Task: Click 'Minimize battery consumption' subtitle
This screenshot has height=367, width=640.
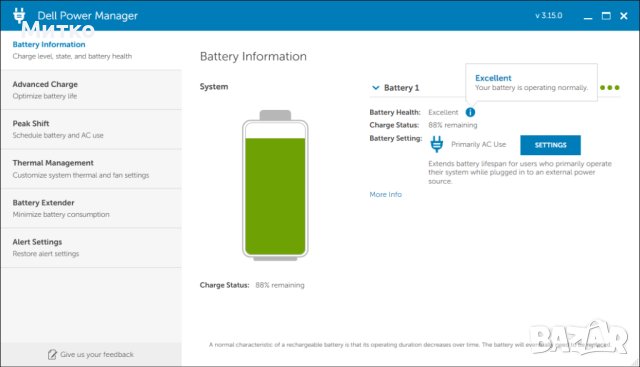Action: pos(61,215)
